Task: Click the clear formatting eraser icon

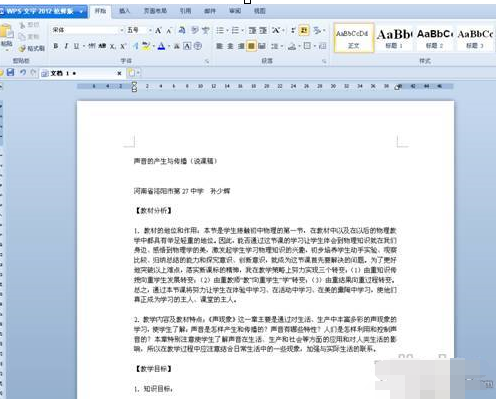Action: pos(182,31)
